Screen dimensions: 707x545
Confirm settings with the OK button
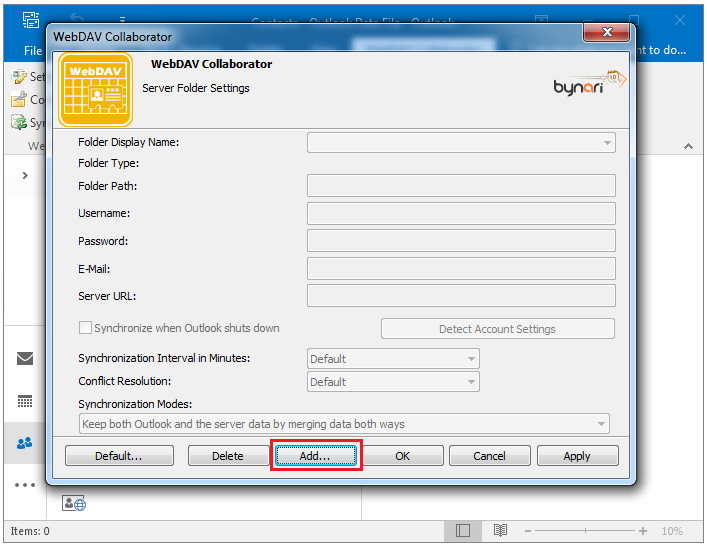(x=403, y=455)
